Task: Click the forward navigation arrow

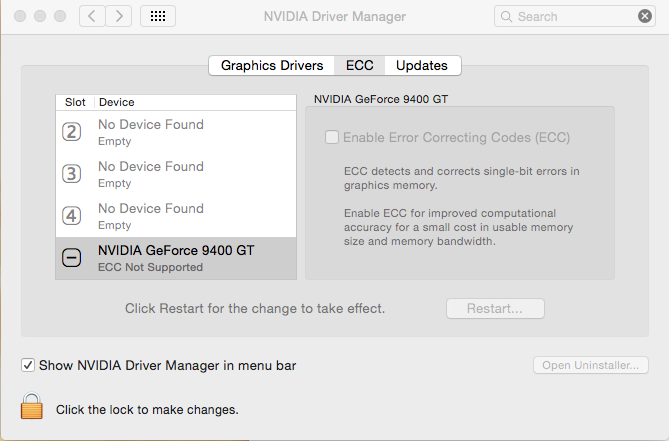Action: click(119, 16)
